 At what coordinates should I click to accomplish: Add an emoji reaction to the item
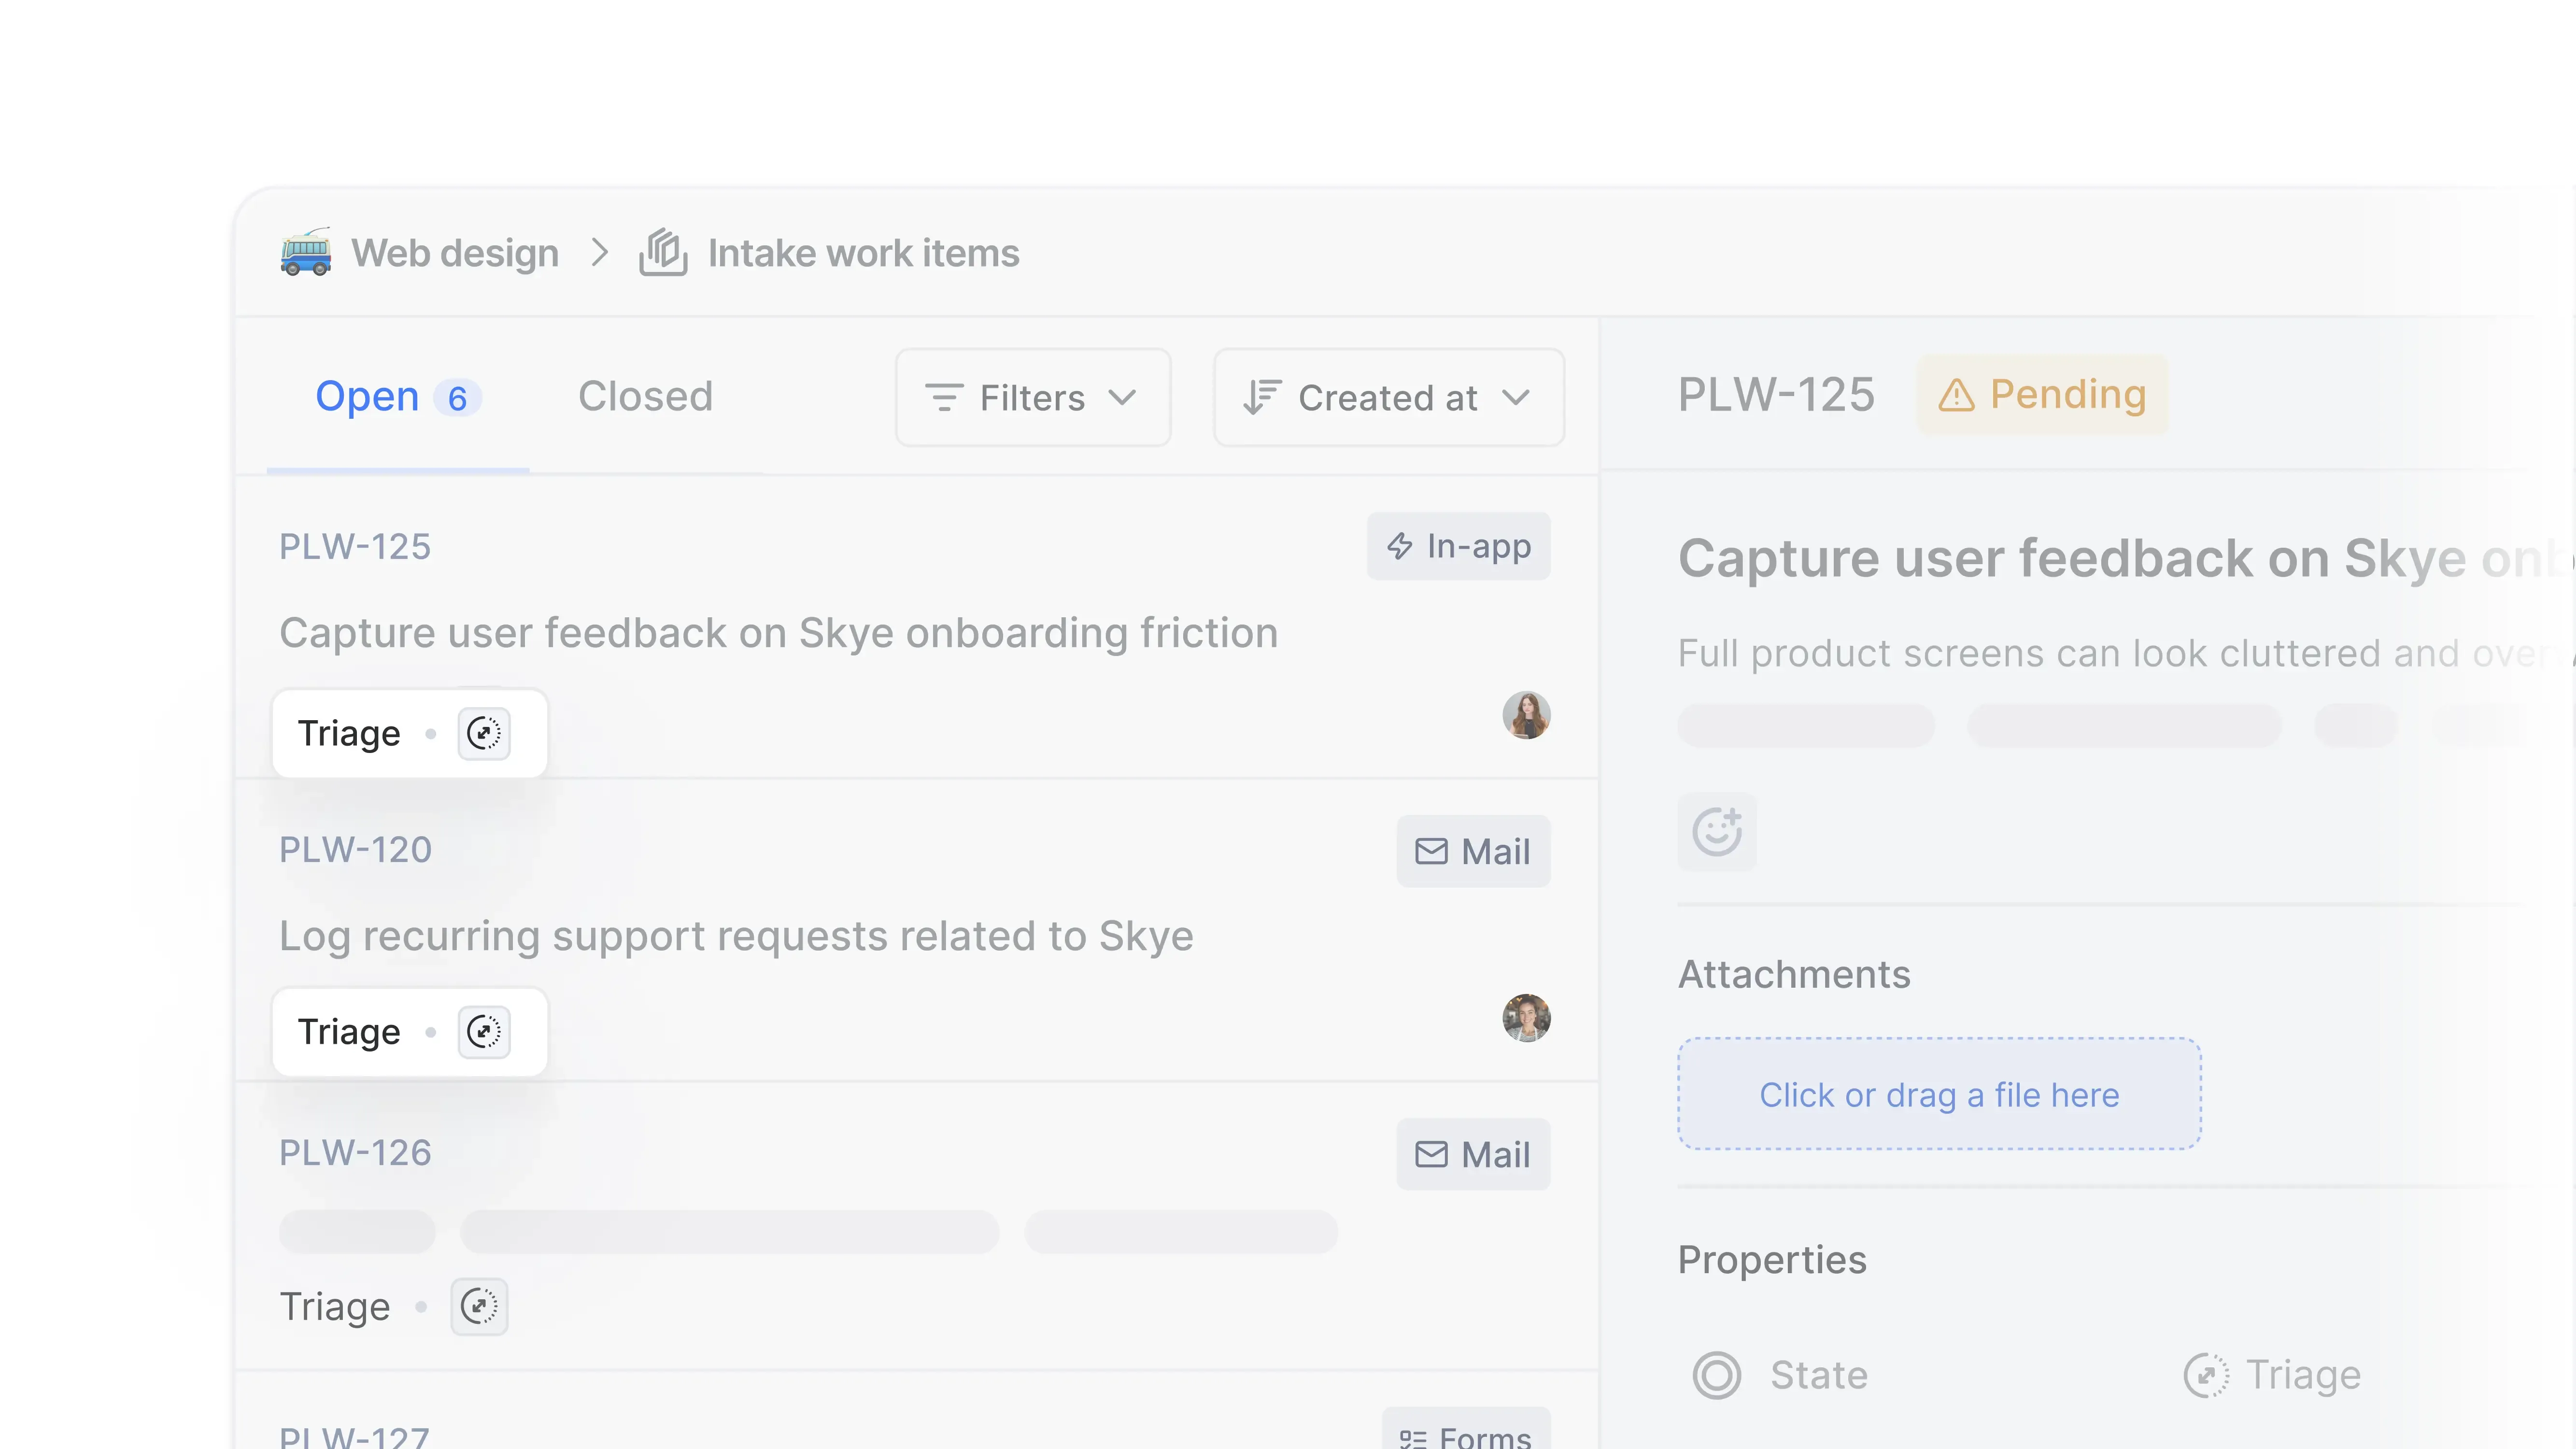pos(1716,831)
